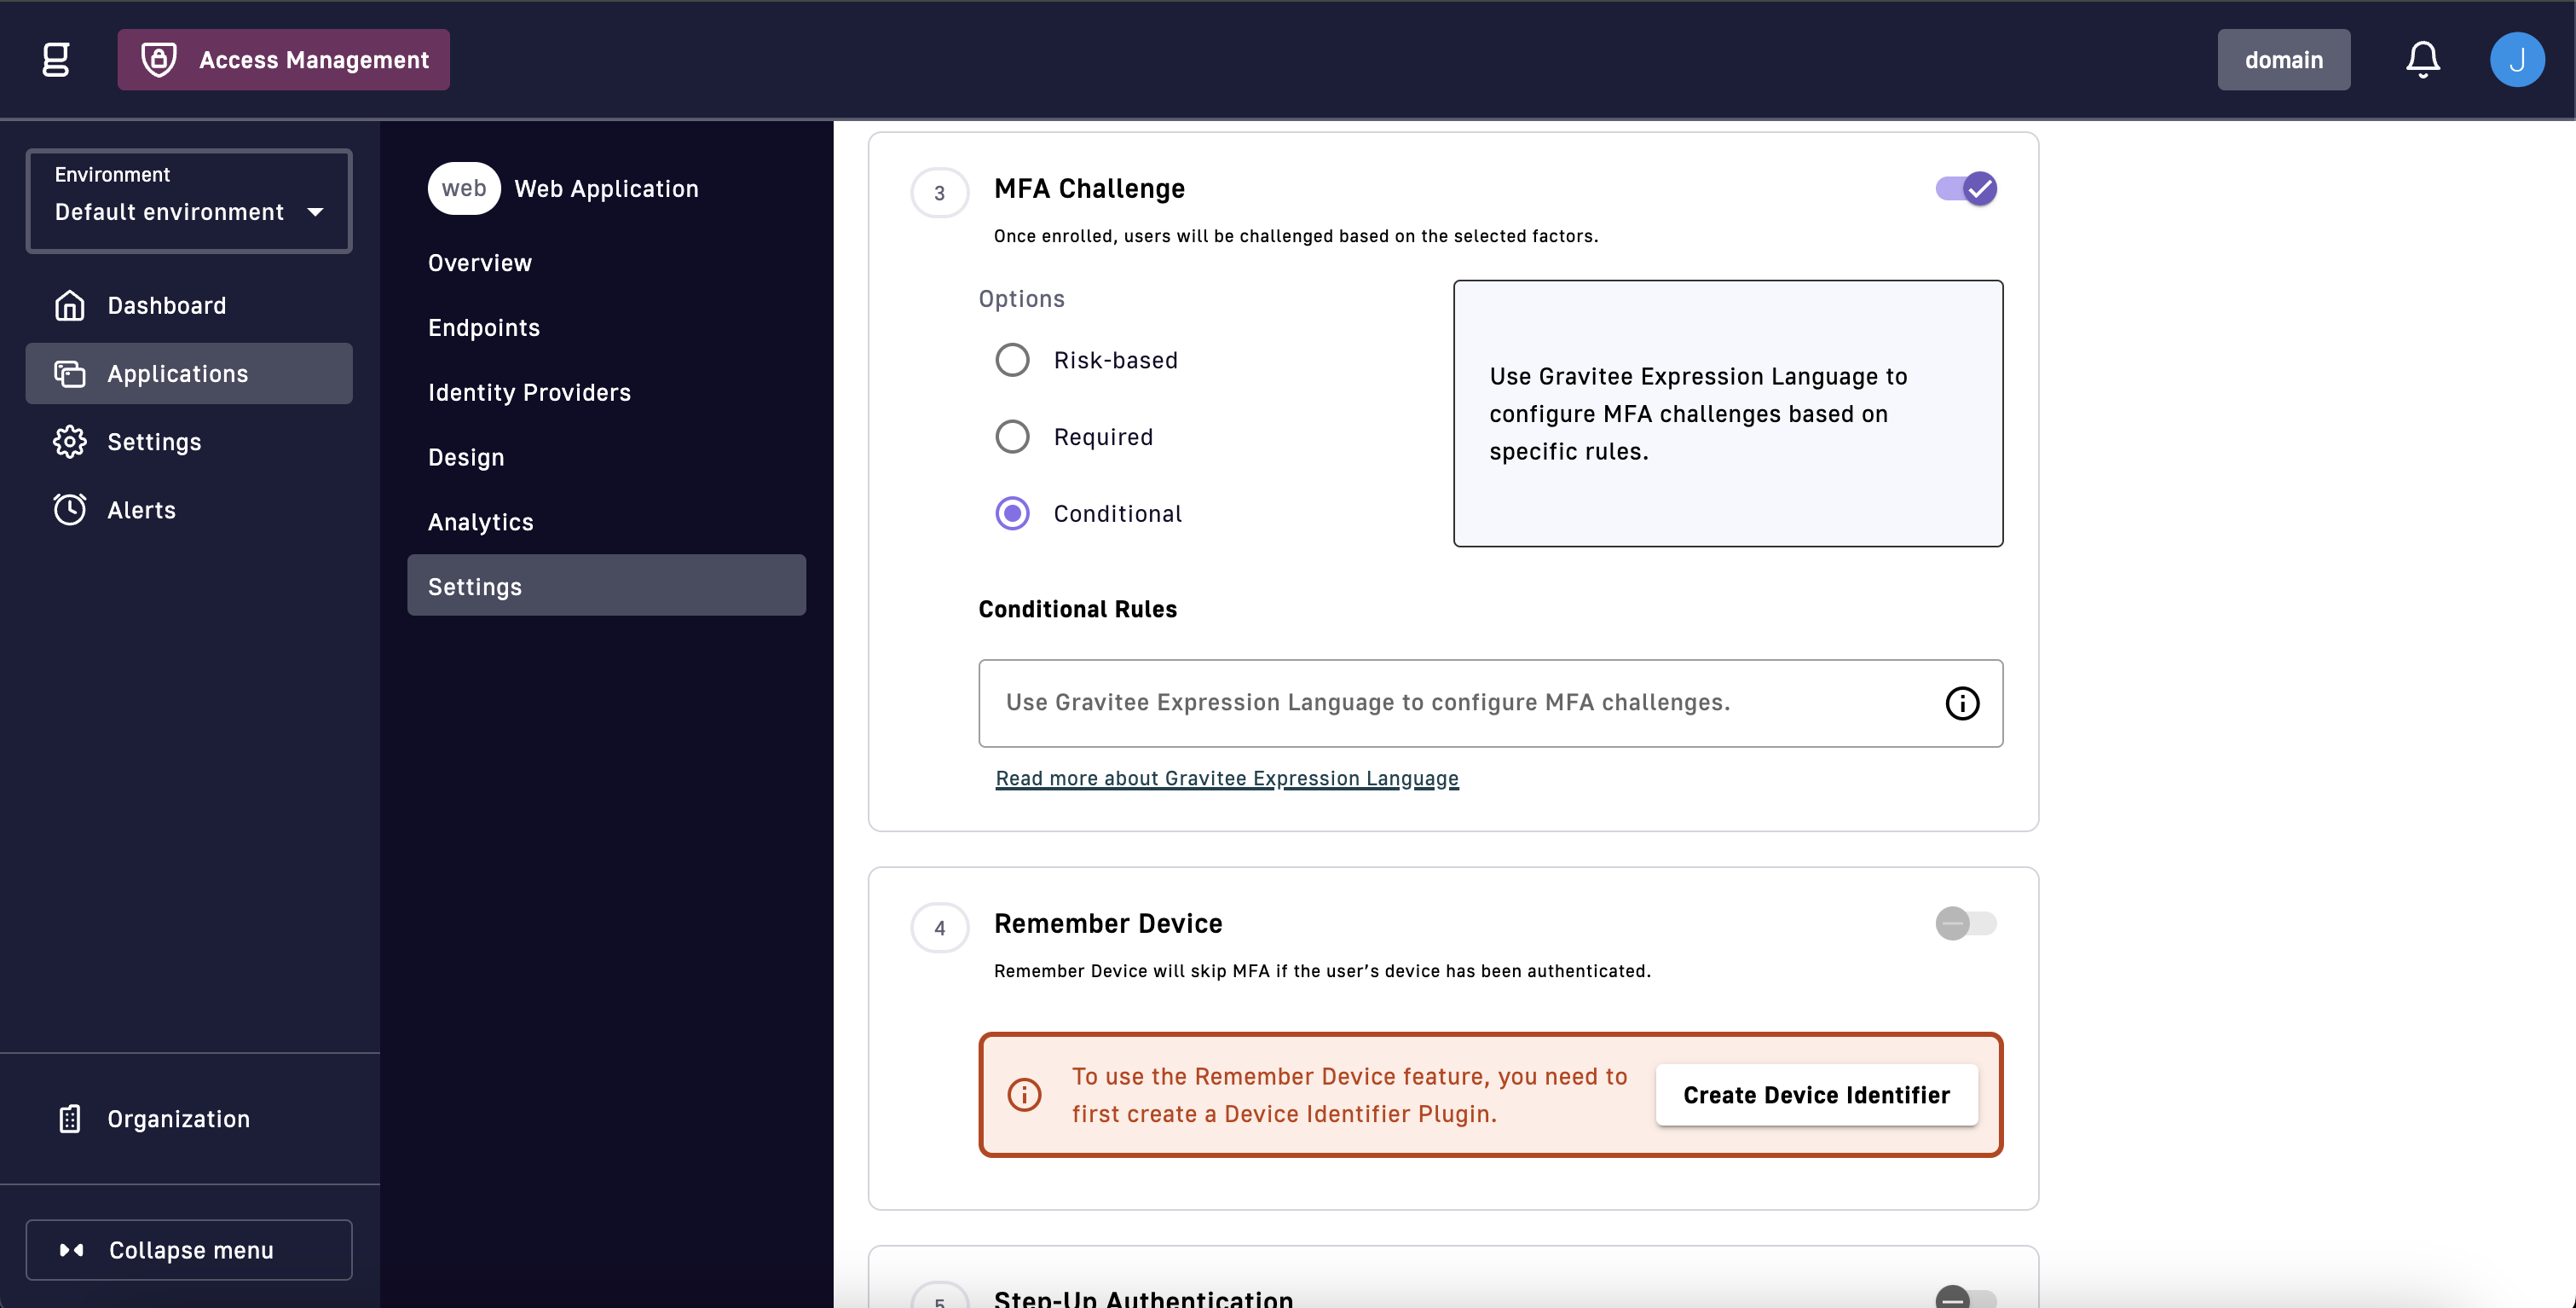Expand the Default environment dropdown
The image size is (2576, 1308).
pyautogui.click(x=189, y=201)
